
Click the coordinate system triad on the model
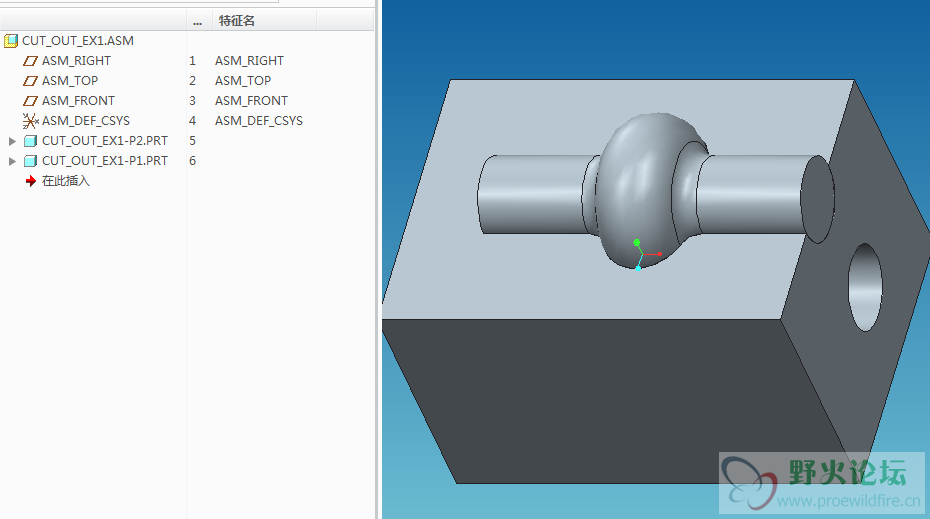[645, 255]
